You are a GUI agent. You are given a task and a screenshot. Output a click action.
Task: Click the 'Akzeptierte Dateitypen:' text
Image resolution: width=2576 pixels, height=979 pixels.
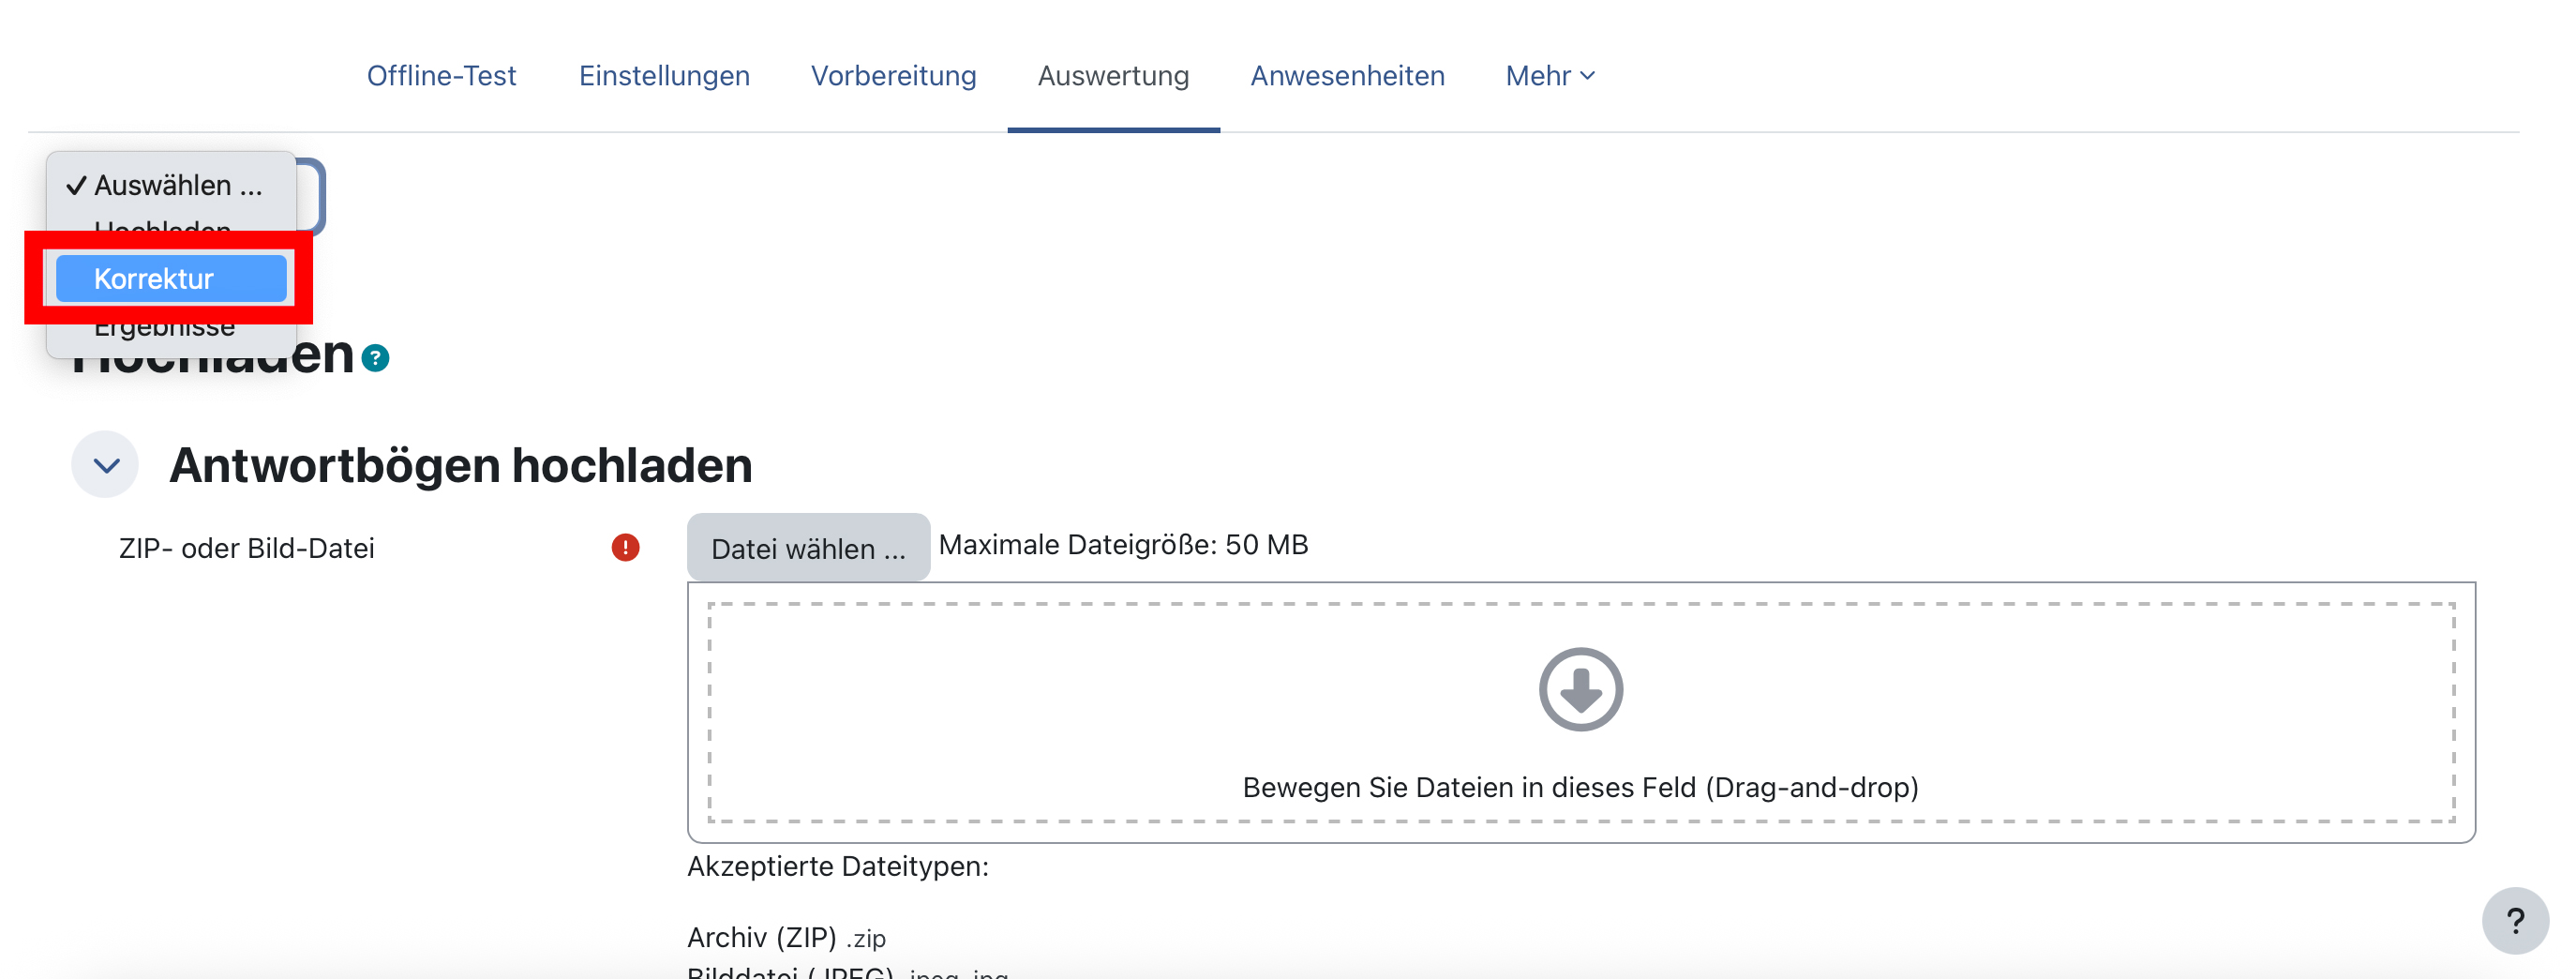click(x=838, y=866)
